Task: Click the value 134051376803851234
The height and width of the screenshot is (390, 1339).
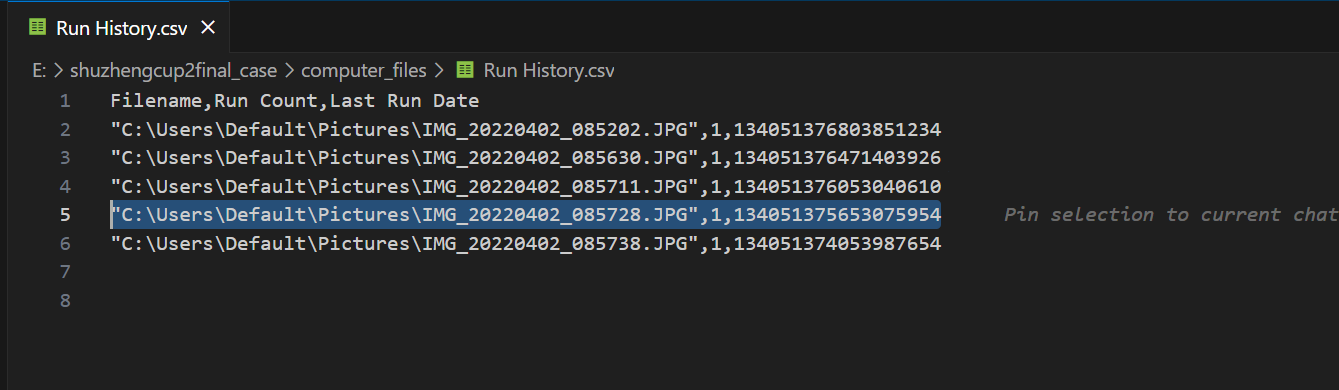Action: click(837, 129)
